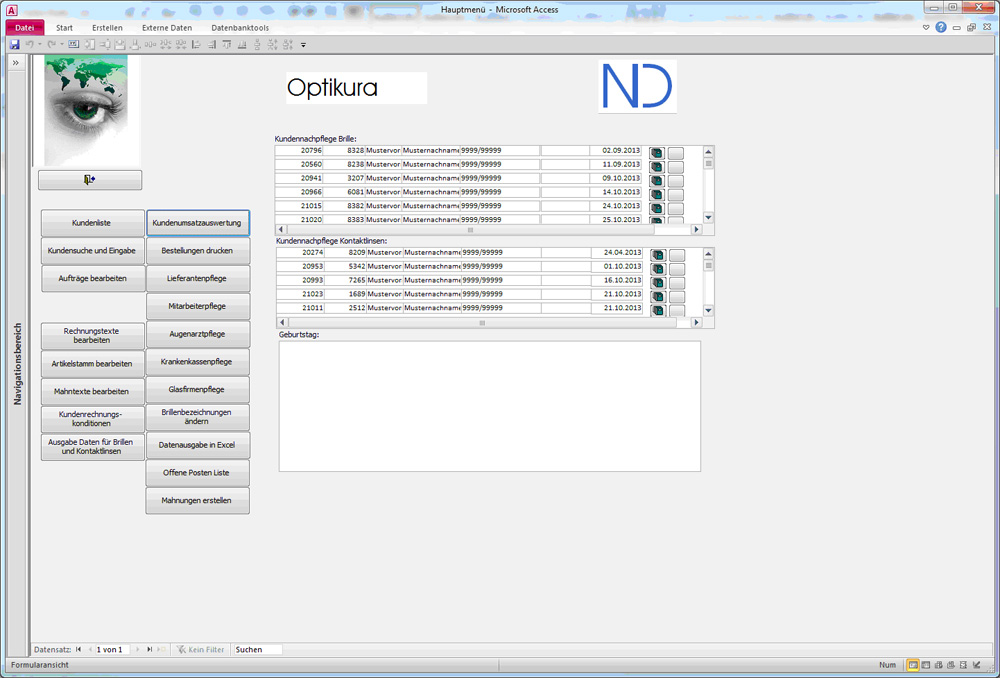Open Lieferantenpflege
This screenshot has width=1000, height=678.
(198, 279)
